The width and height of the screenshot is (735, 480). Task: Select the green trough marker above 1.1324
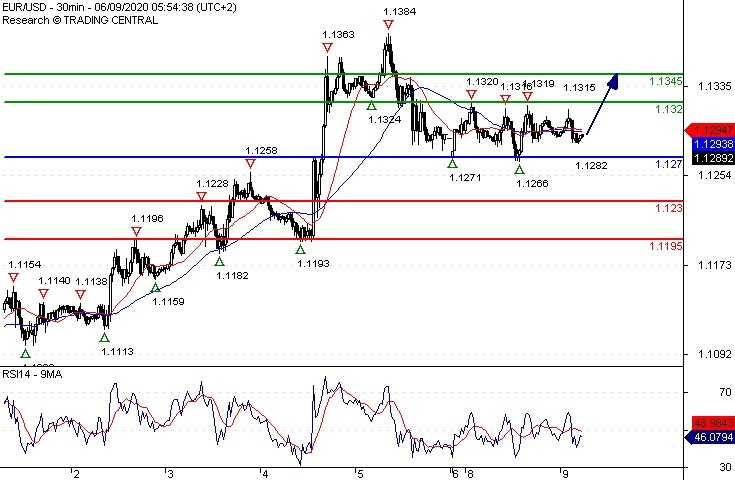click(371, 106)
